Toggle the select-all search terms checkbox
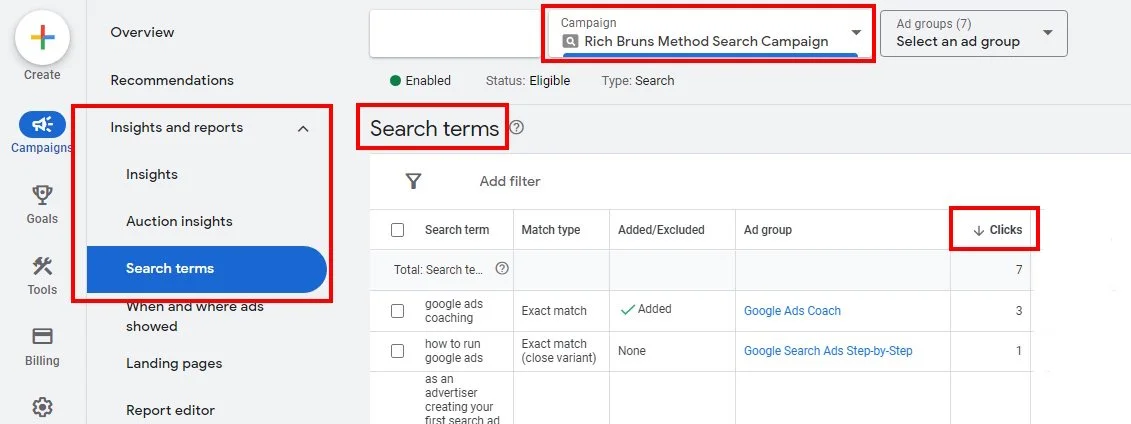1131x424 pixels. [397, 230]
